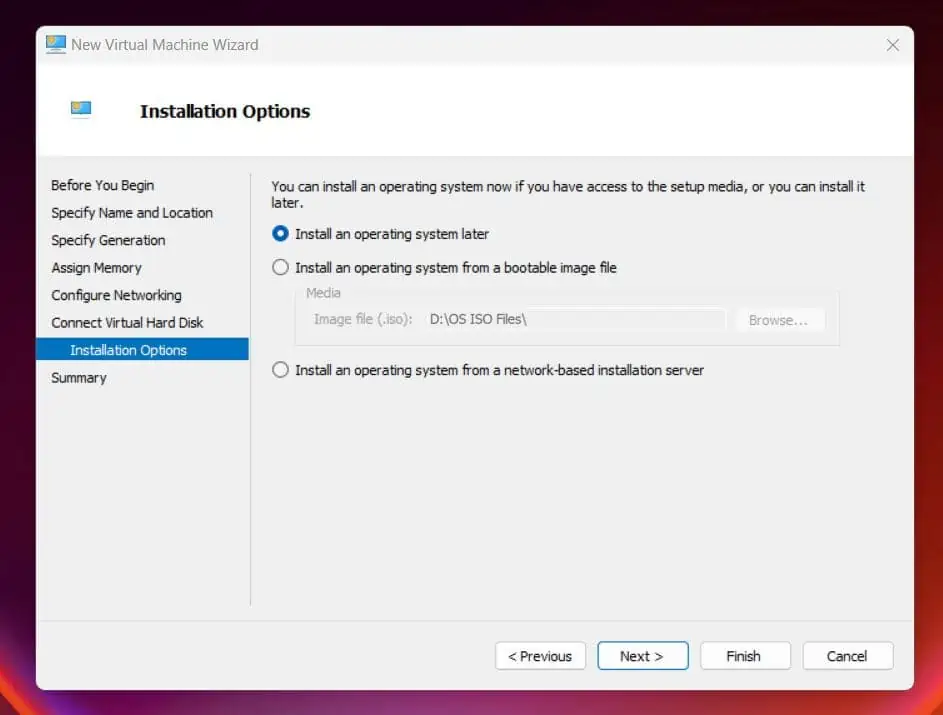The height and width of the screenshot is (715, 943).
Task: Close the New Virtual Machine Wizard
Action: 892,45
